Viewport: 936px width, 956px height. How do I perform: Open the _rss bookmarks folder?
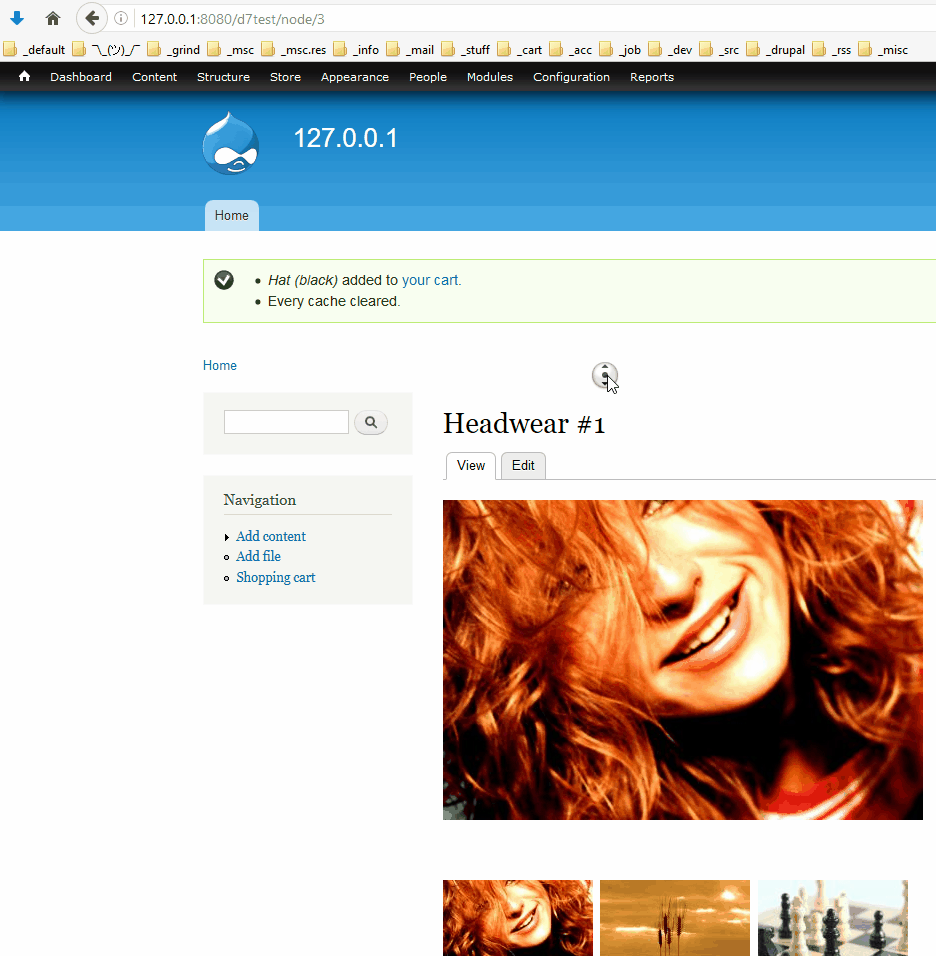tap(832, 50)
